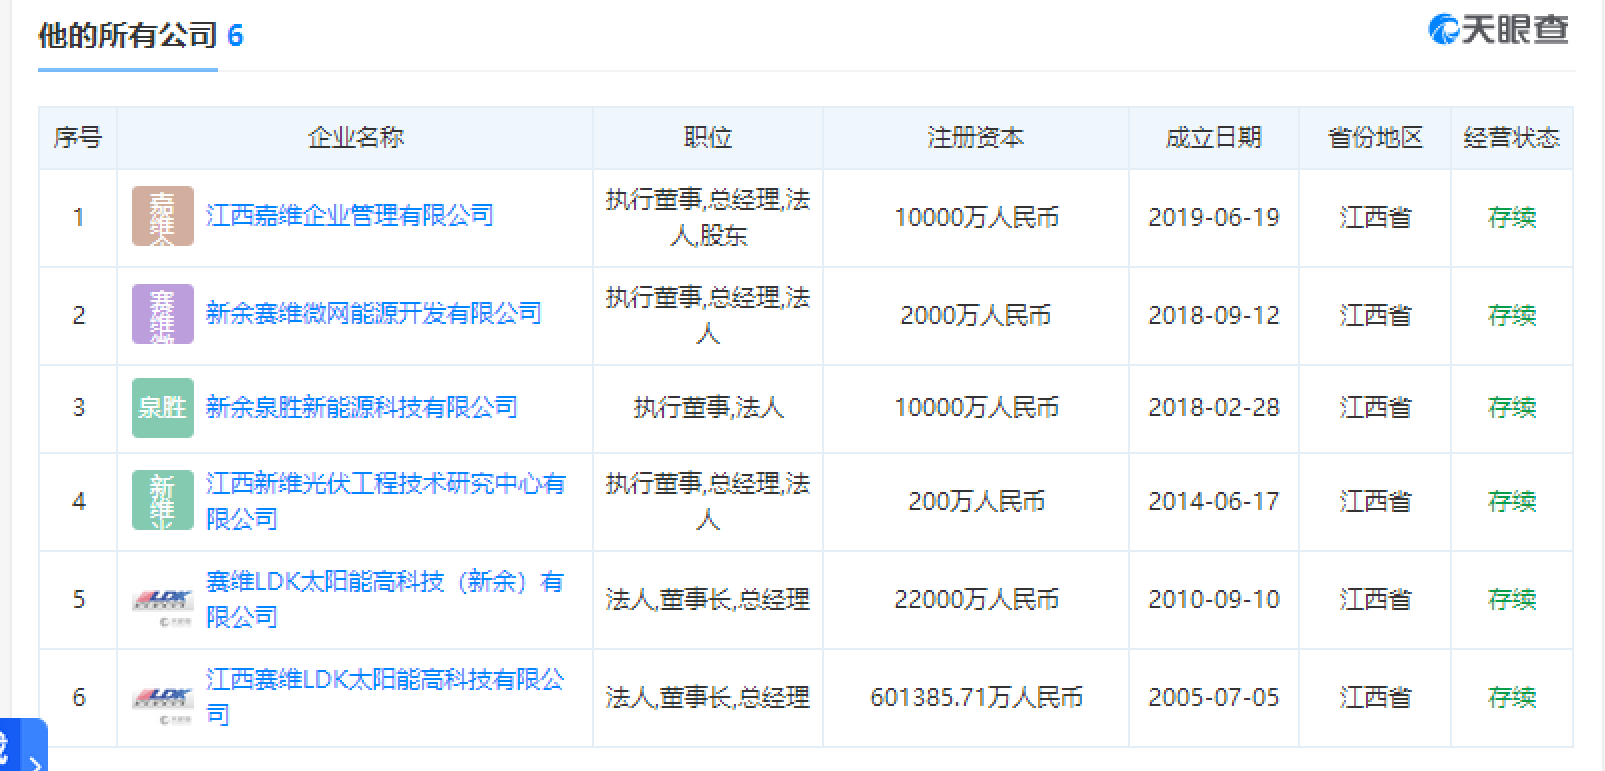
Task: Click the green 泉胜 logo icon
Action: (162, 408)
